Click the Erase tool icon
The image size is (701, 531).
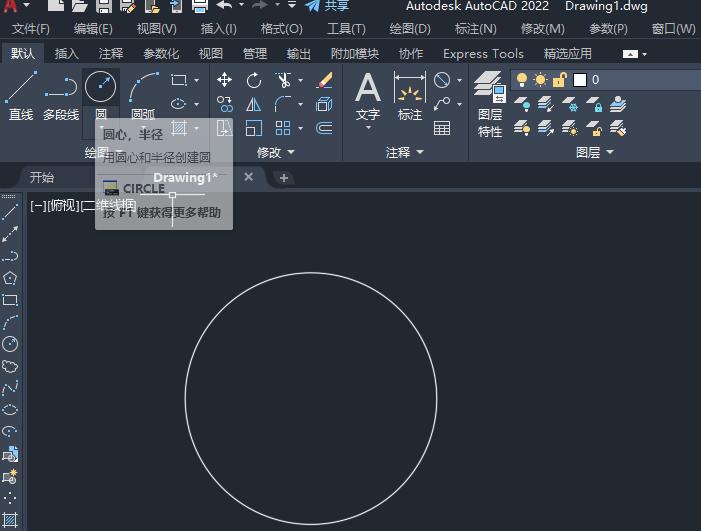[324, 80]
